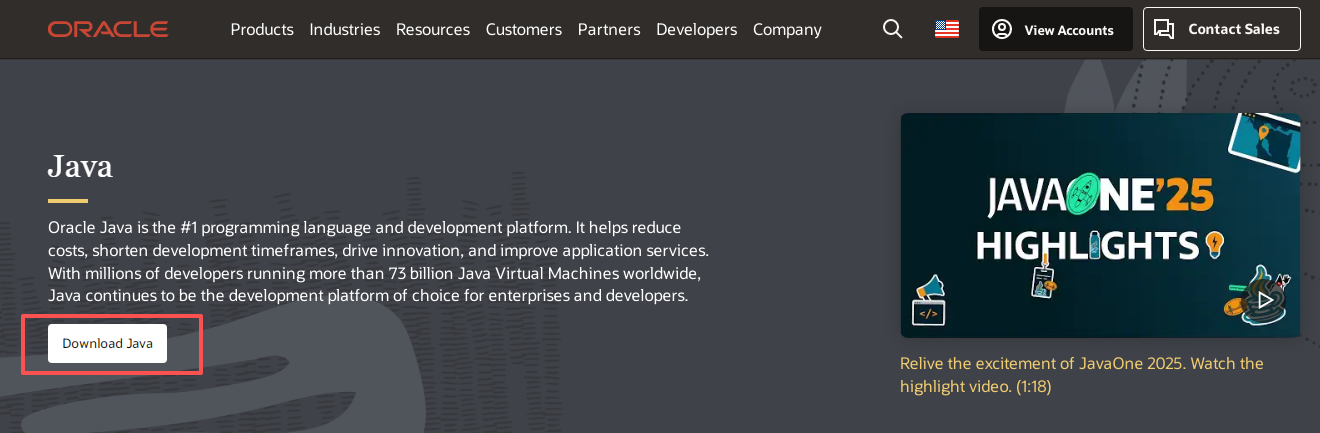Open the site search magnifier
This screenshot has height=433, width=1320.
pyautogui.click(x=893, y=29)
